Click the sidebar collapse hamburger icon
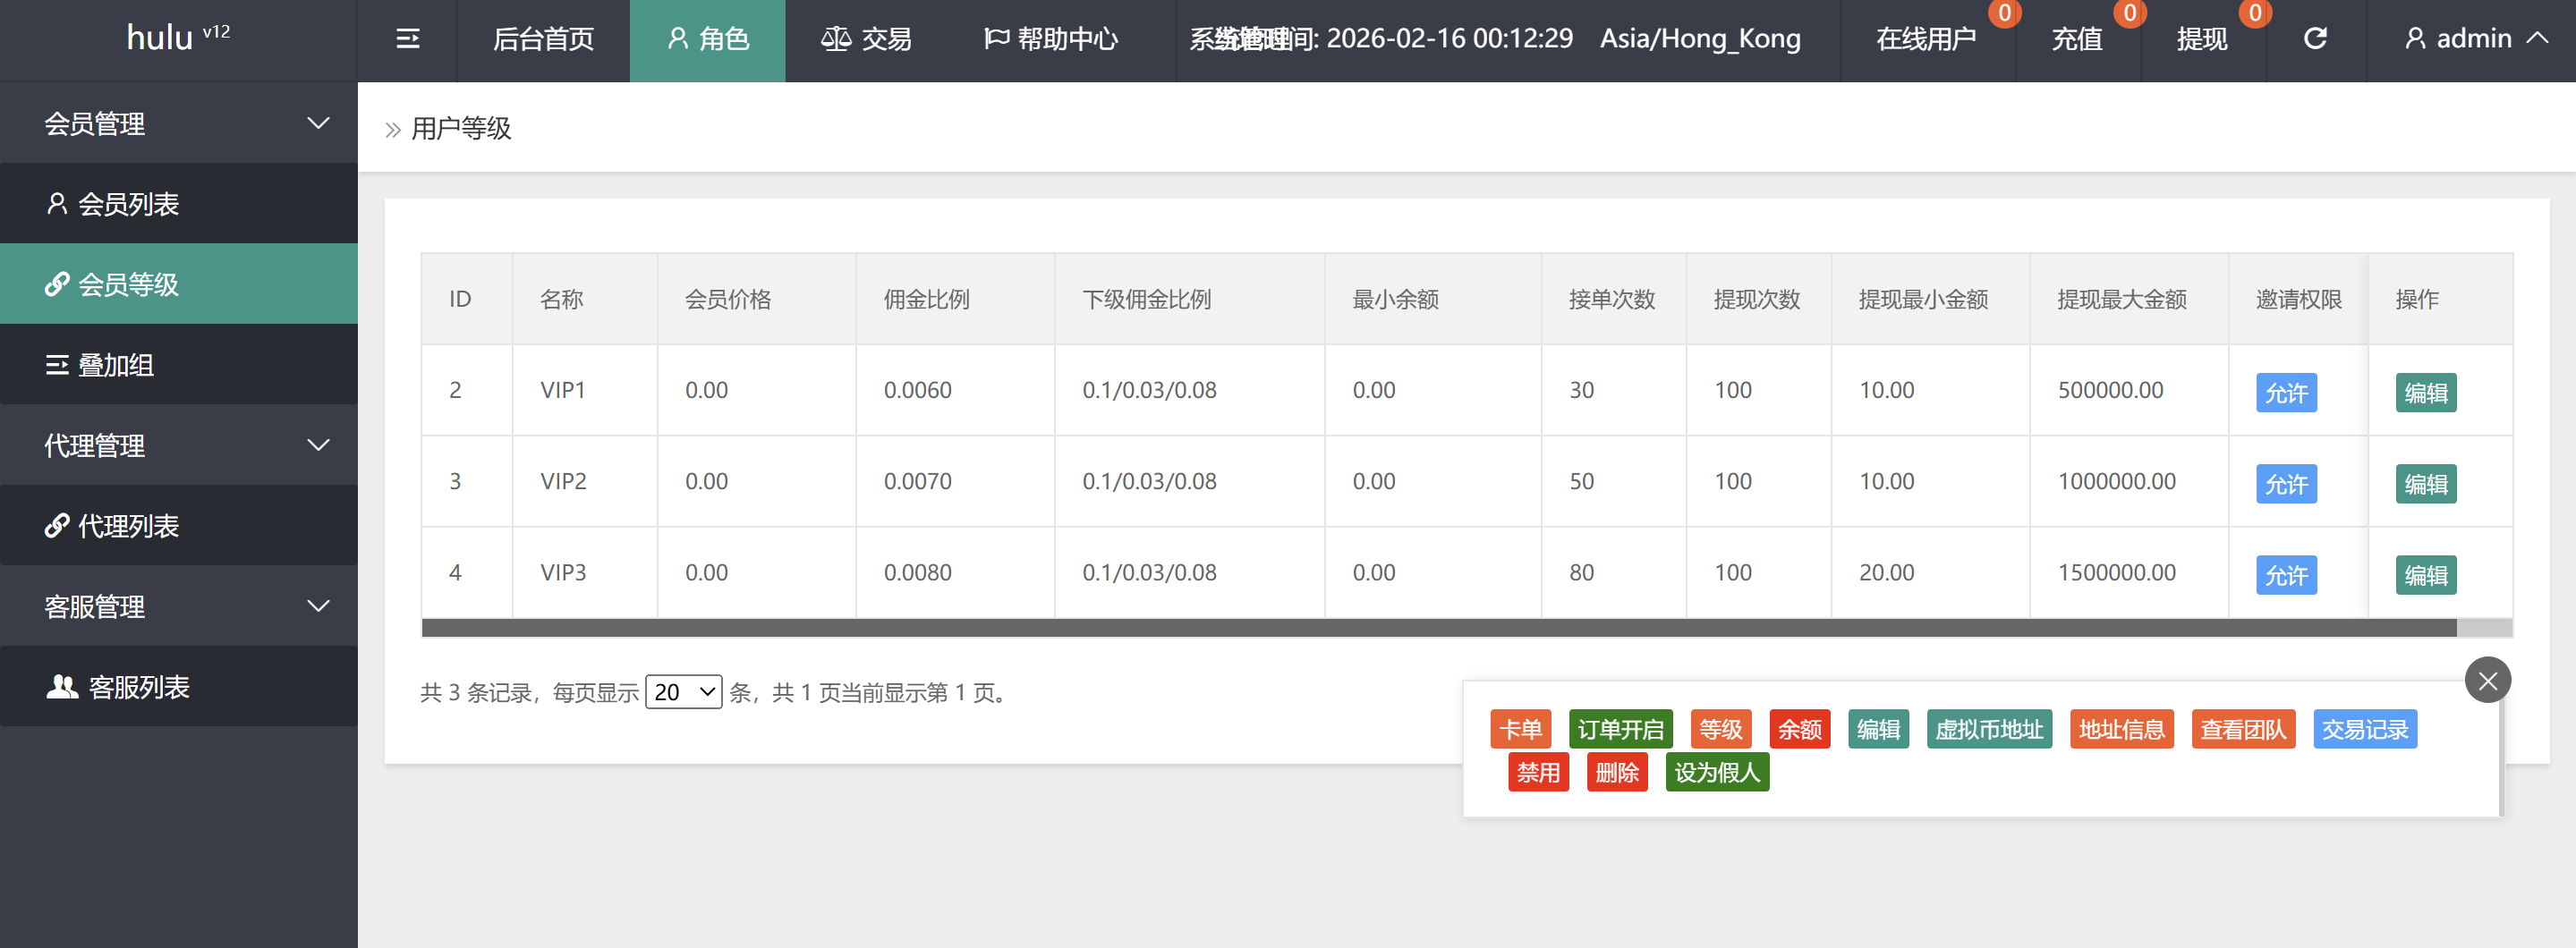Viewport: 2576px width, 948px height. 407,39
